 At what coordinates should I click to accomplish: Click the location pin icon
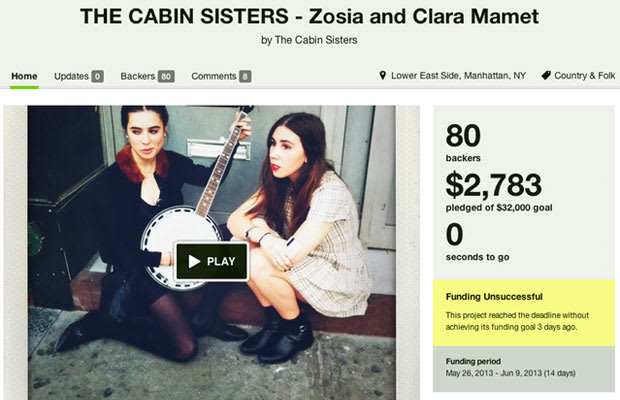382,75
